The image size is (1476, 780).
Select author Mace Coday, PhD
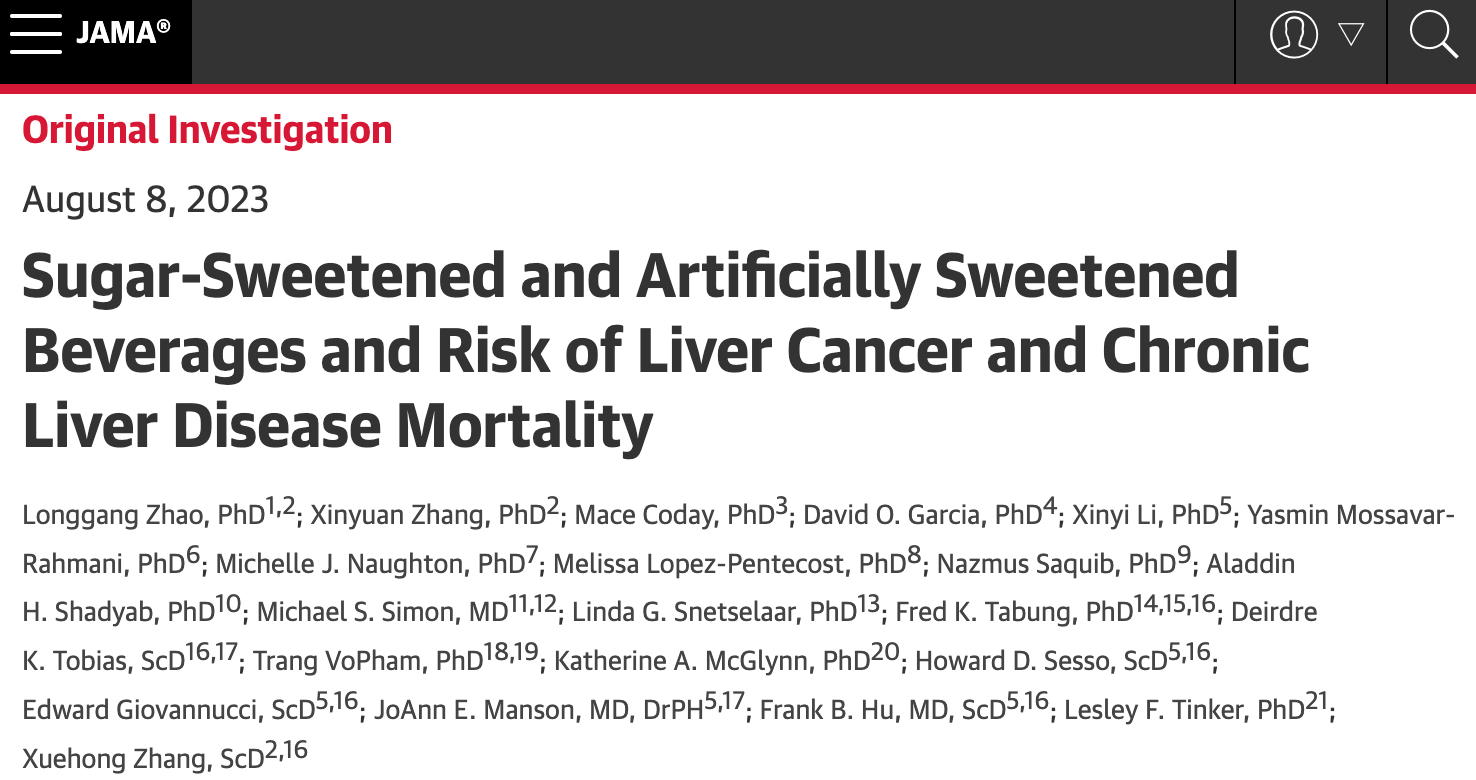click(x=675, y=515)
